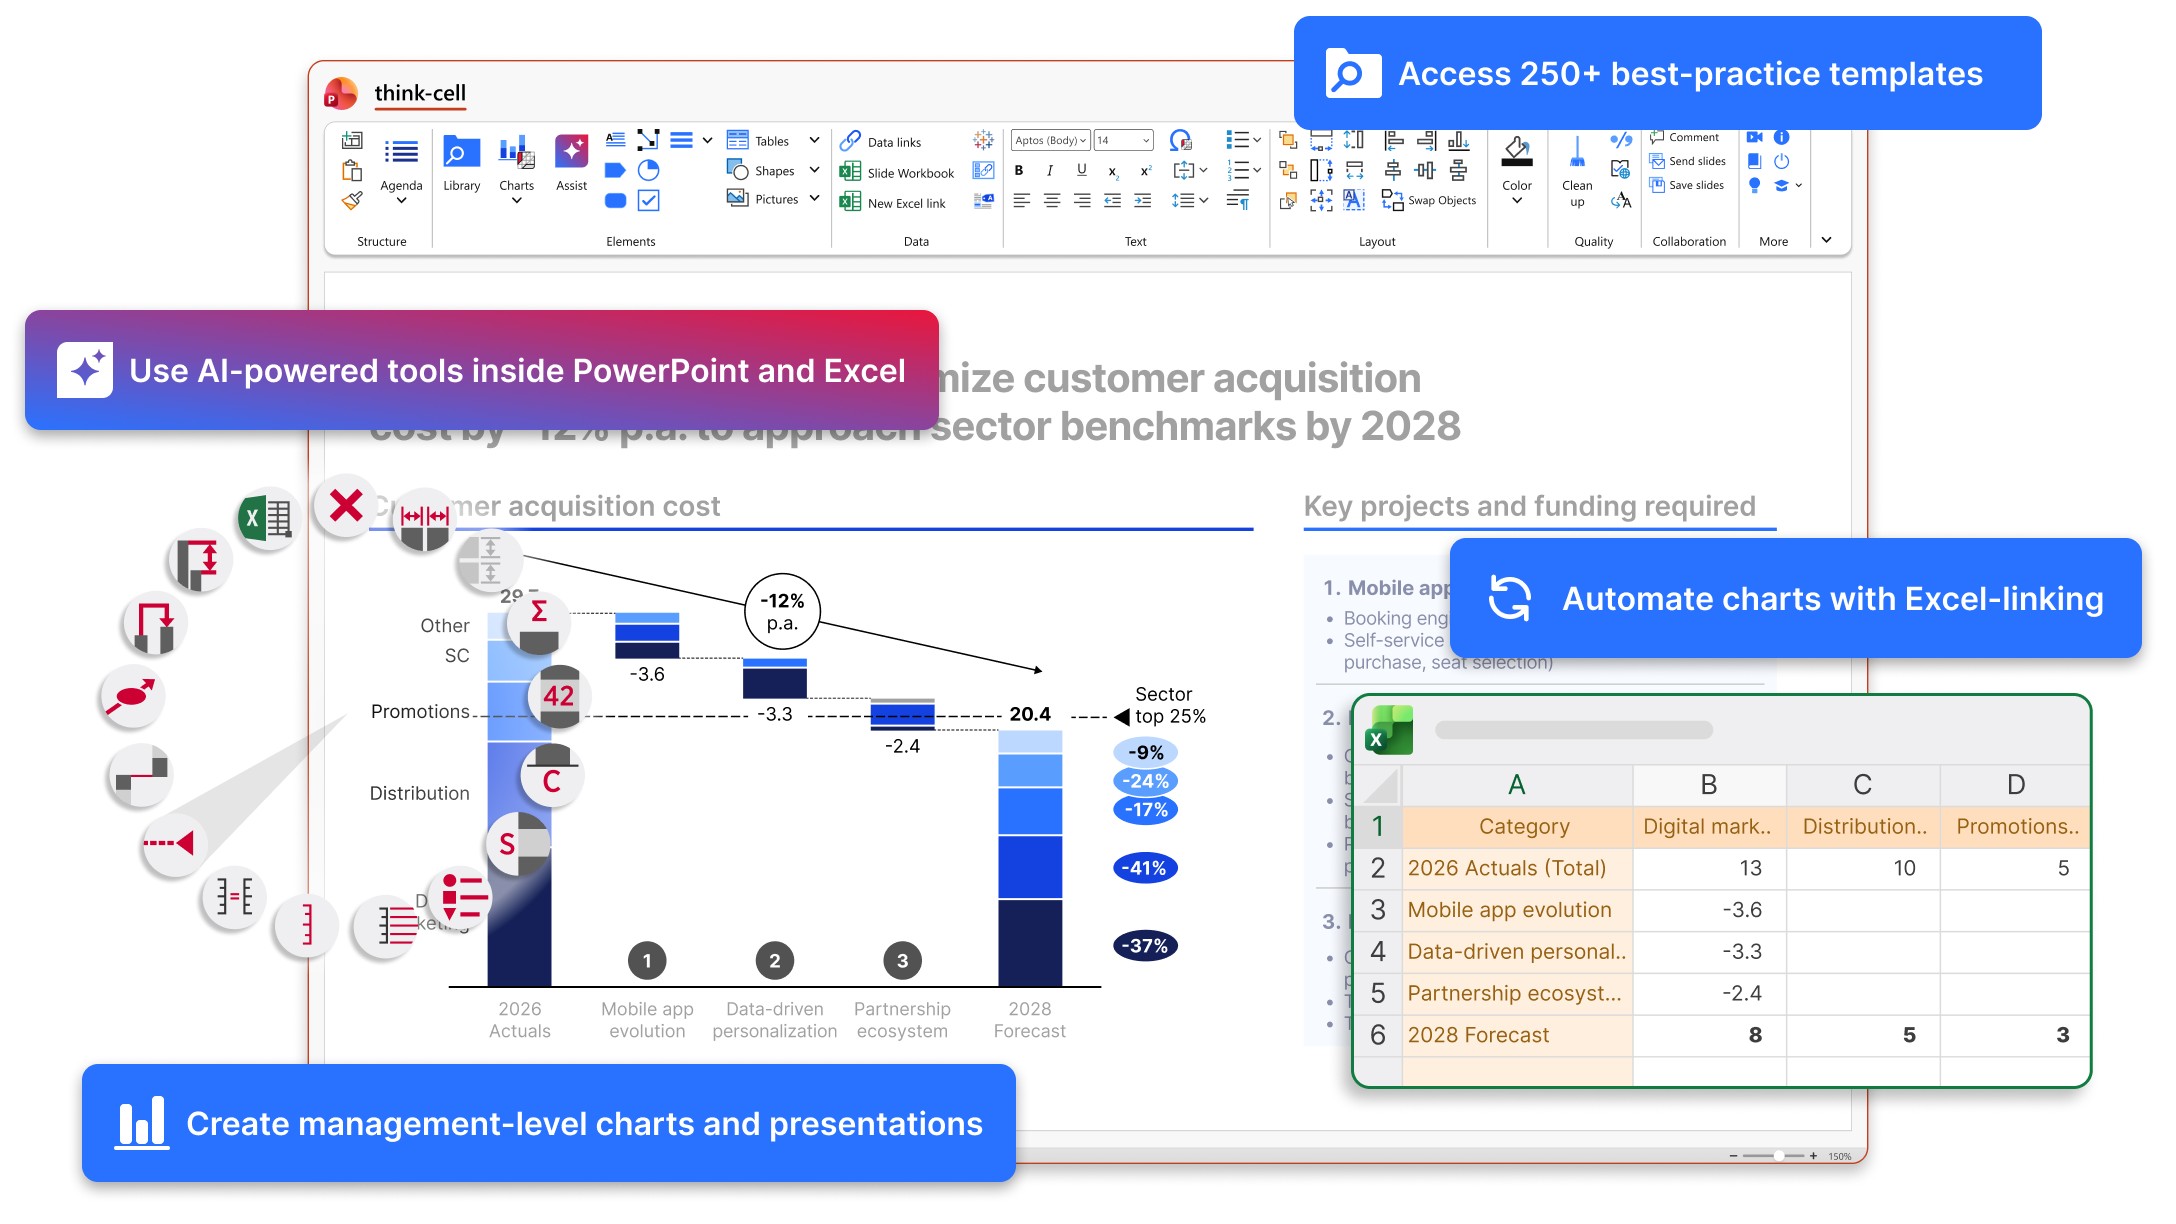Toggle subscript formatting
Image resolution: width=2176 pixels, height=1224 pixels.
1113,171
